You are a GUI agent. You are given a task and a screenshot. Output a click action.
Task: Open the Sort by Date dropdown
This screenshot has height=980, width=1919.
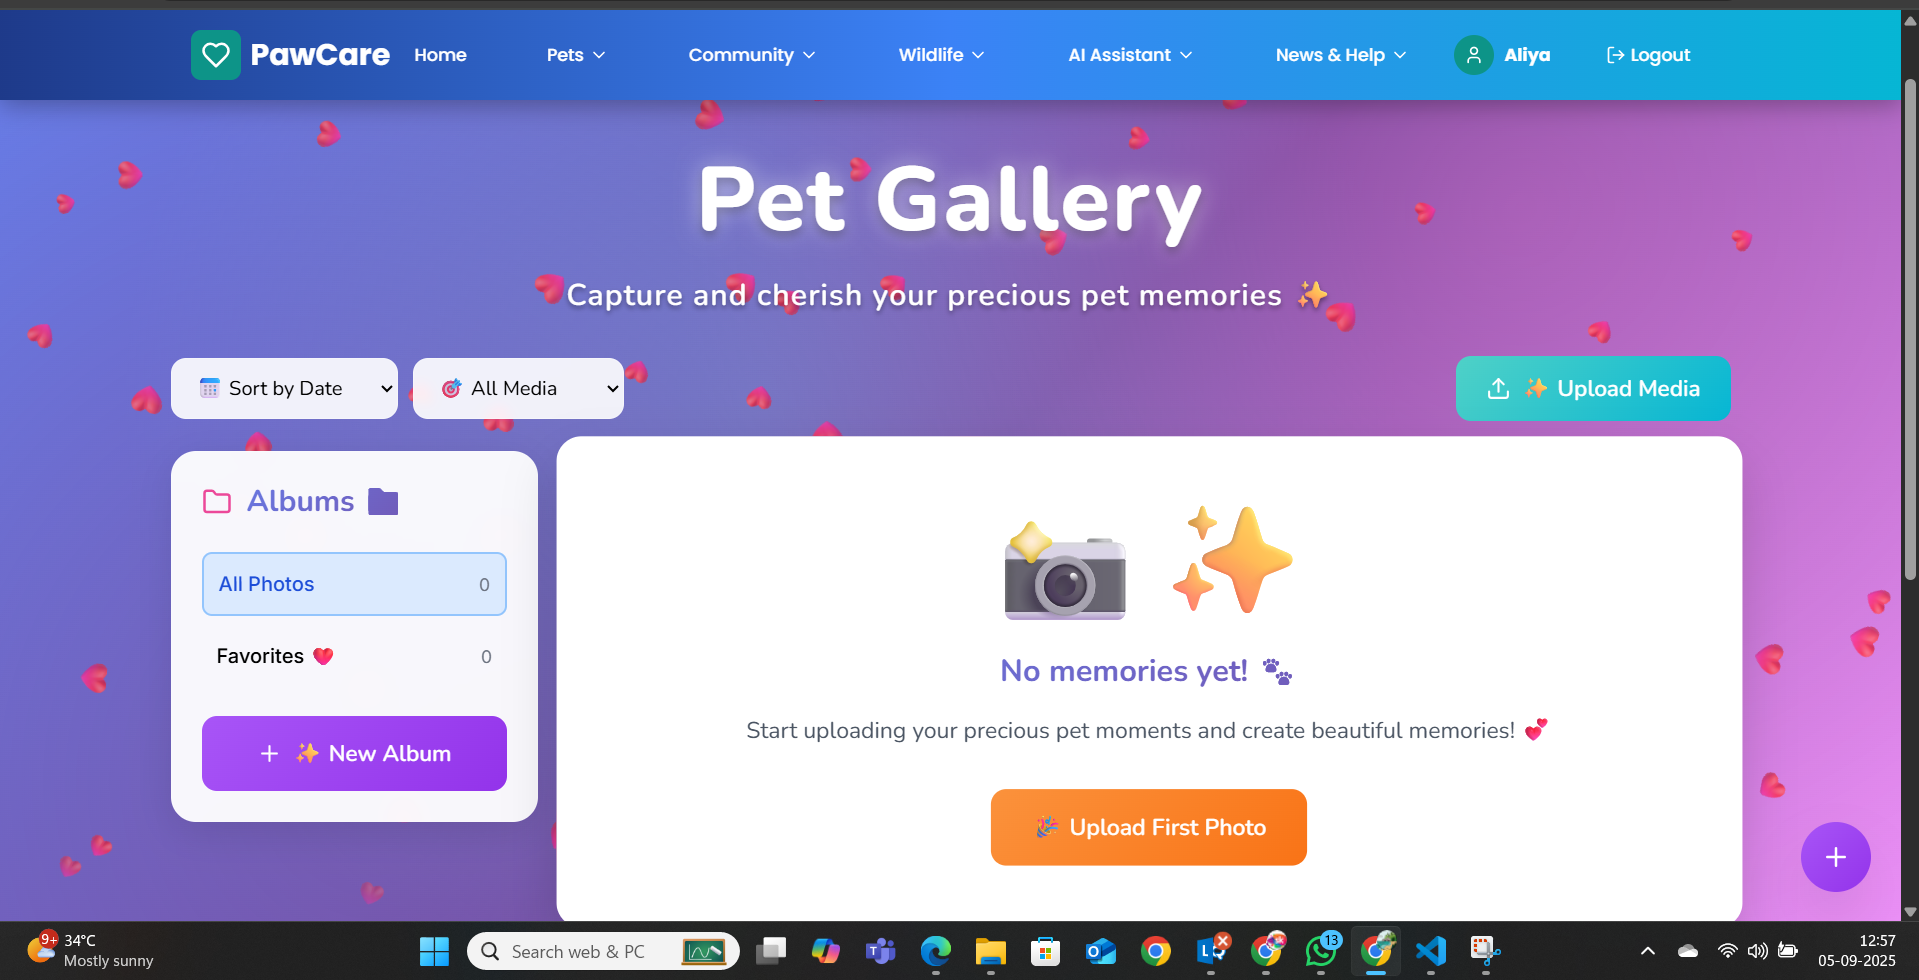pos(284,388)
